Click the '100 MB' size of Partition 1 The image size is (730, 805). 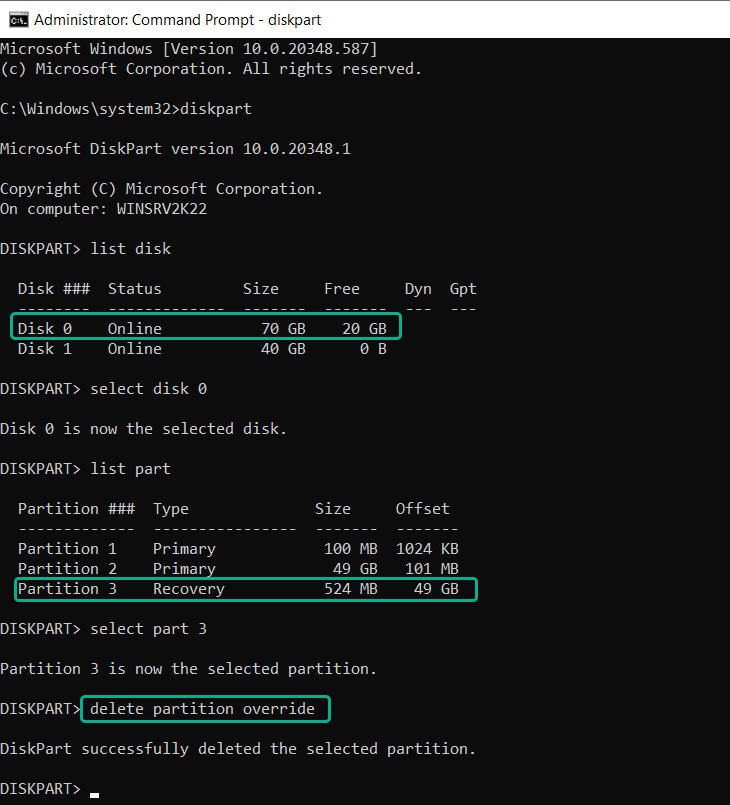click(351, 549)
